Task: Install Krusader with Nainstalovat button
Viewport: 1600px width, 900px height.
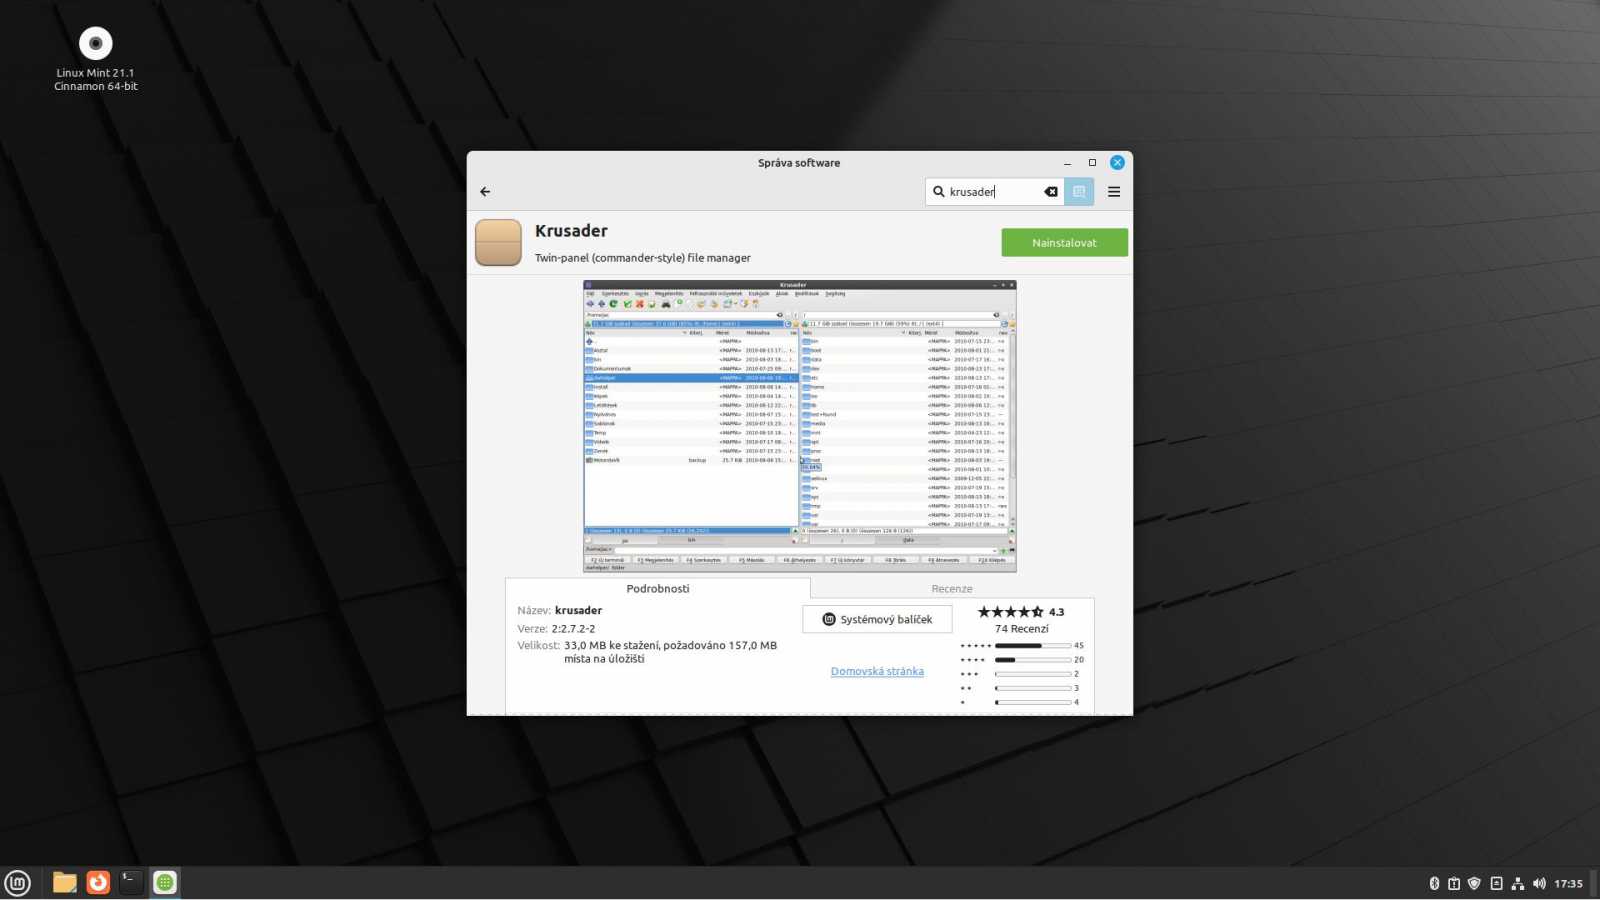Action: pyautogui.click(x=1064, y=242)
